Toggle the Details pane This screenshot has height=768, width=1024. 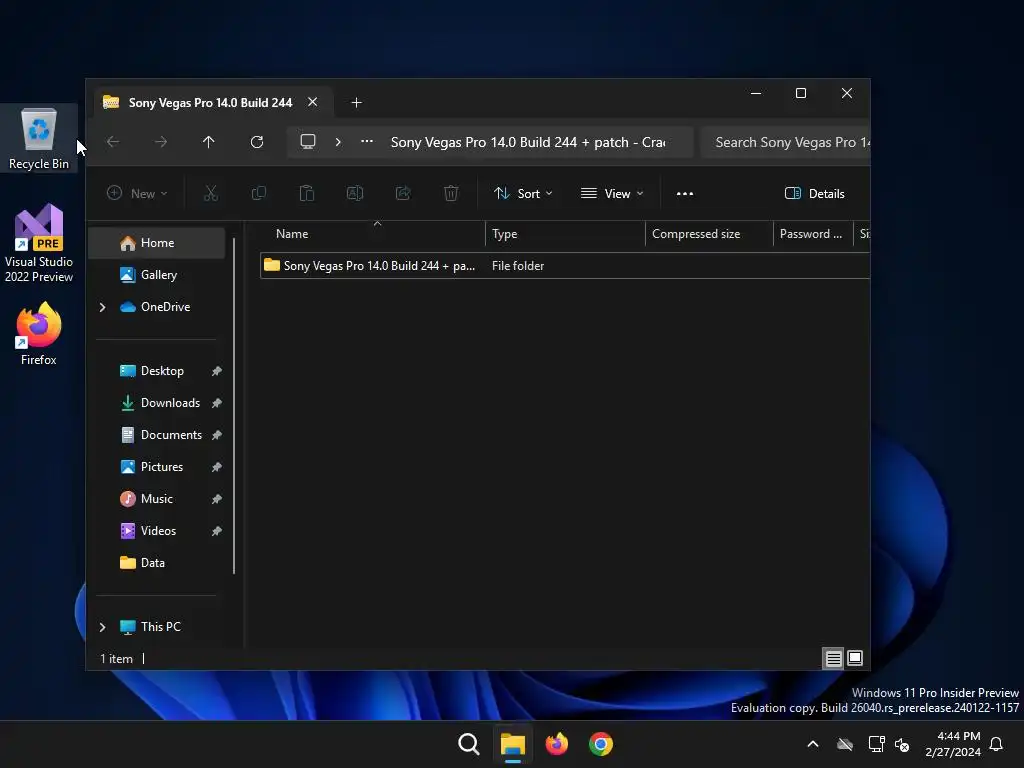pyautogui.click(x=814, y=193)
